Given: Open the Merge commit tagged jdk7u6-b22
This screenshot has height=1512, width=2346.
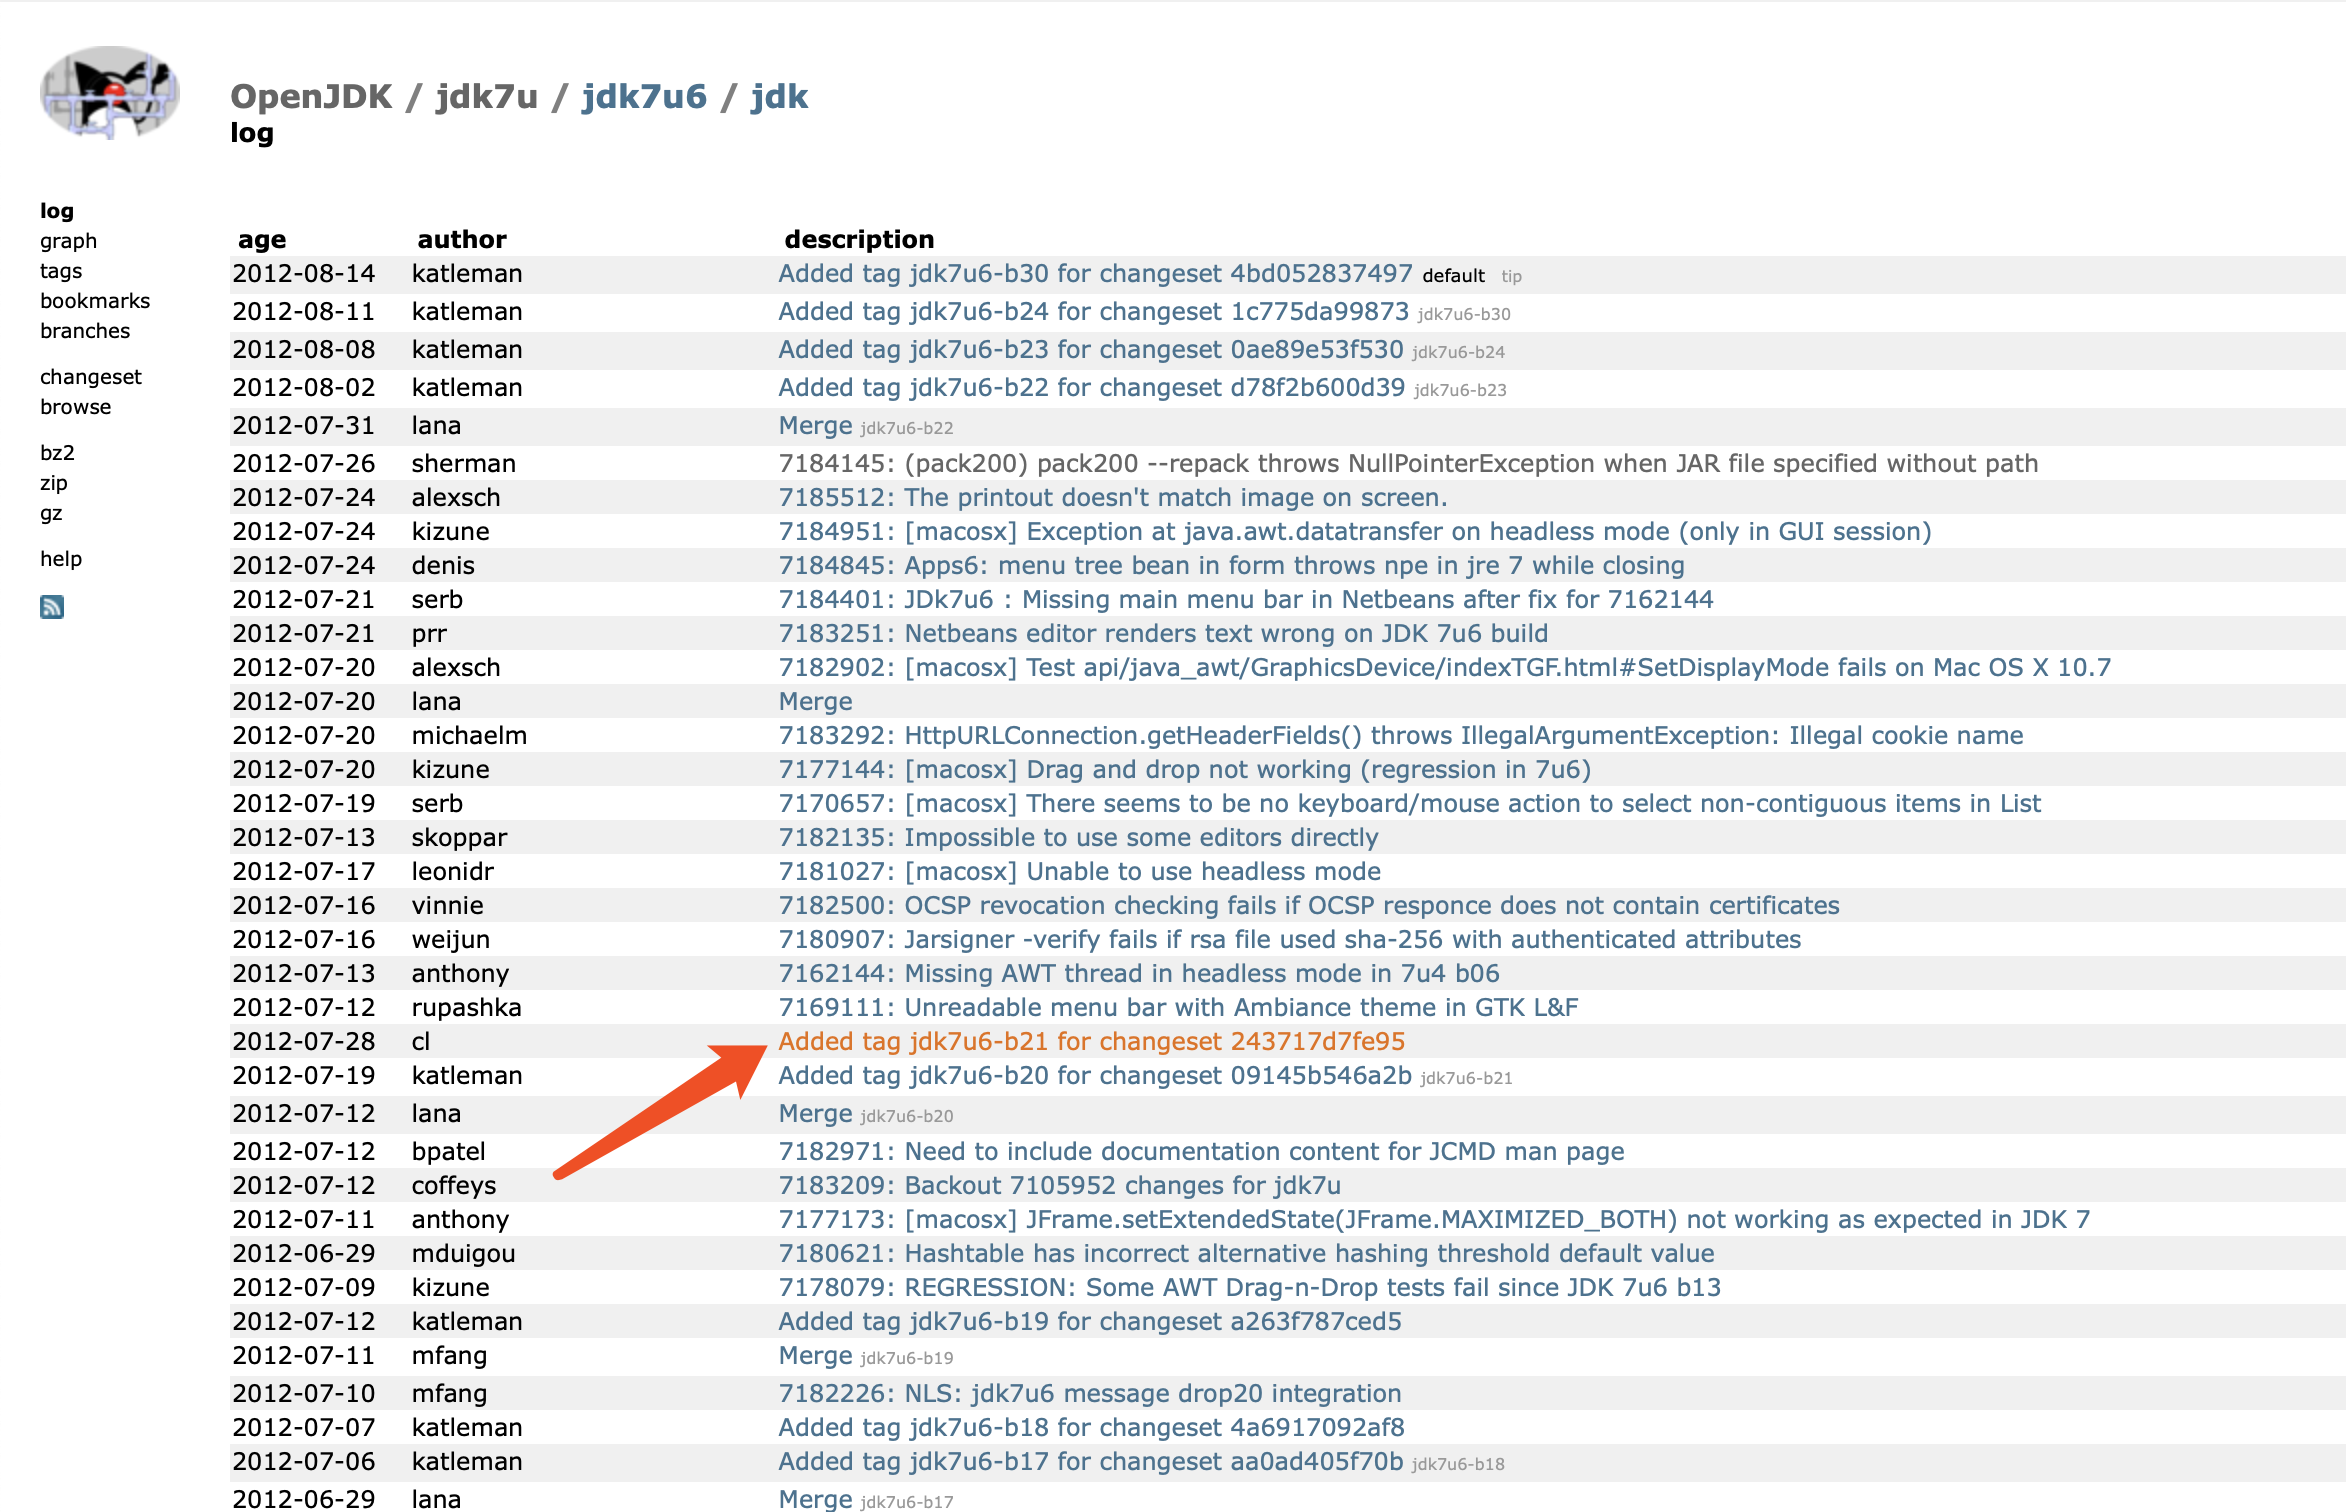Looking at the screenshot, I should point(815,425).
